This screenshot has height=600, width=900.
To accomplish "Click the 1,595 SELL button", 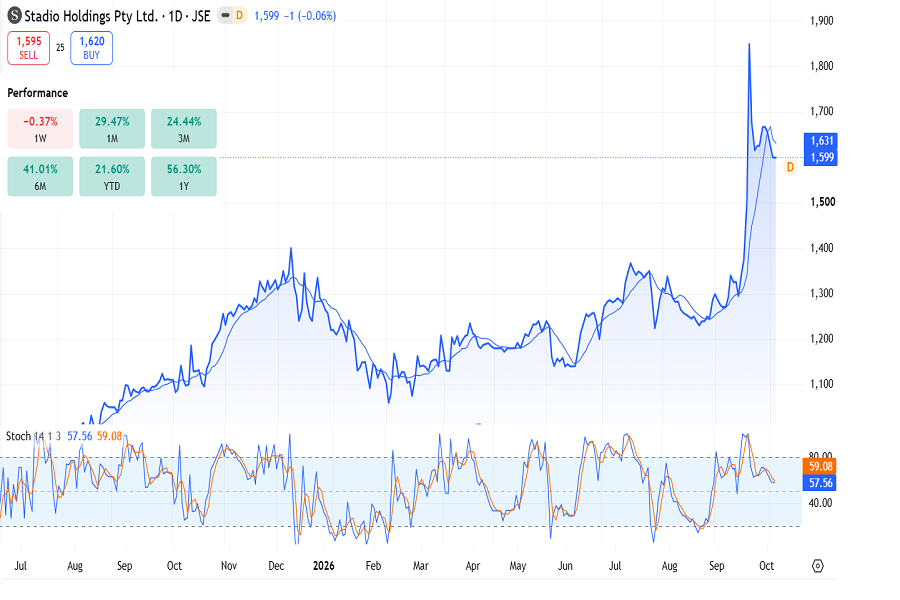I will tap(29, 48).
